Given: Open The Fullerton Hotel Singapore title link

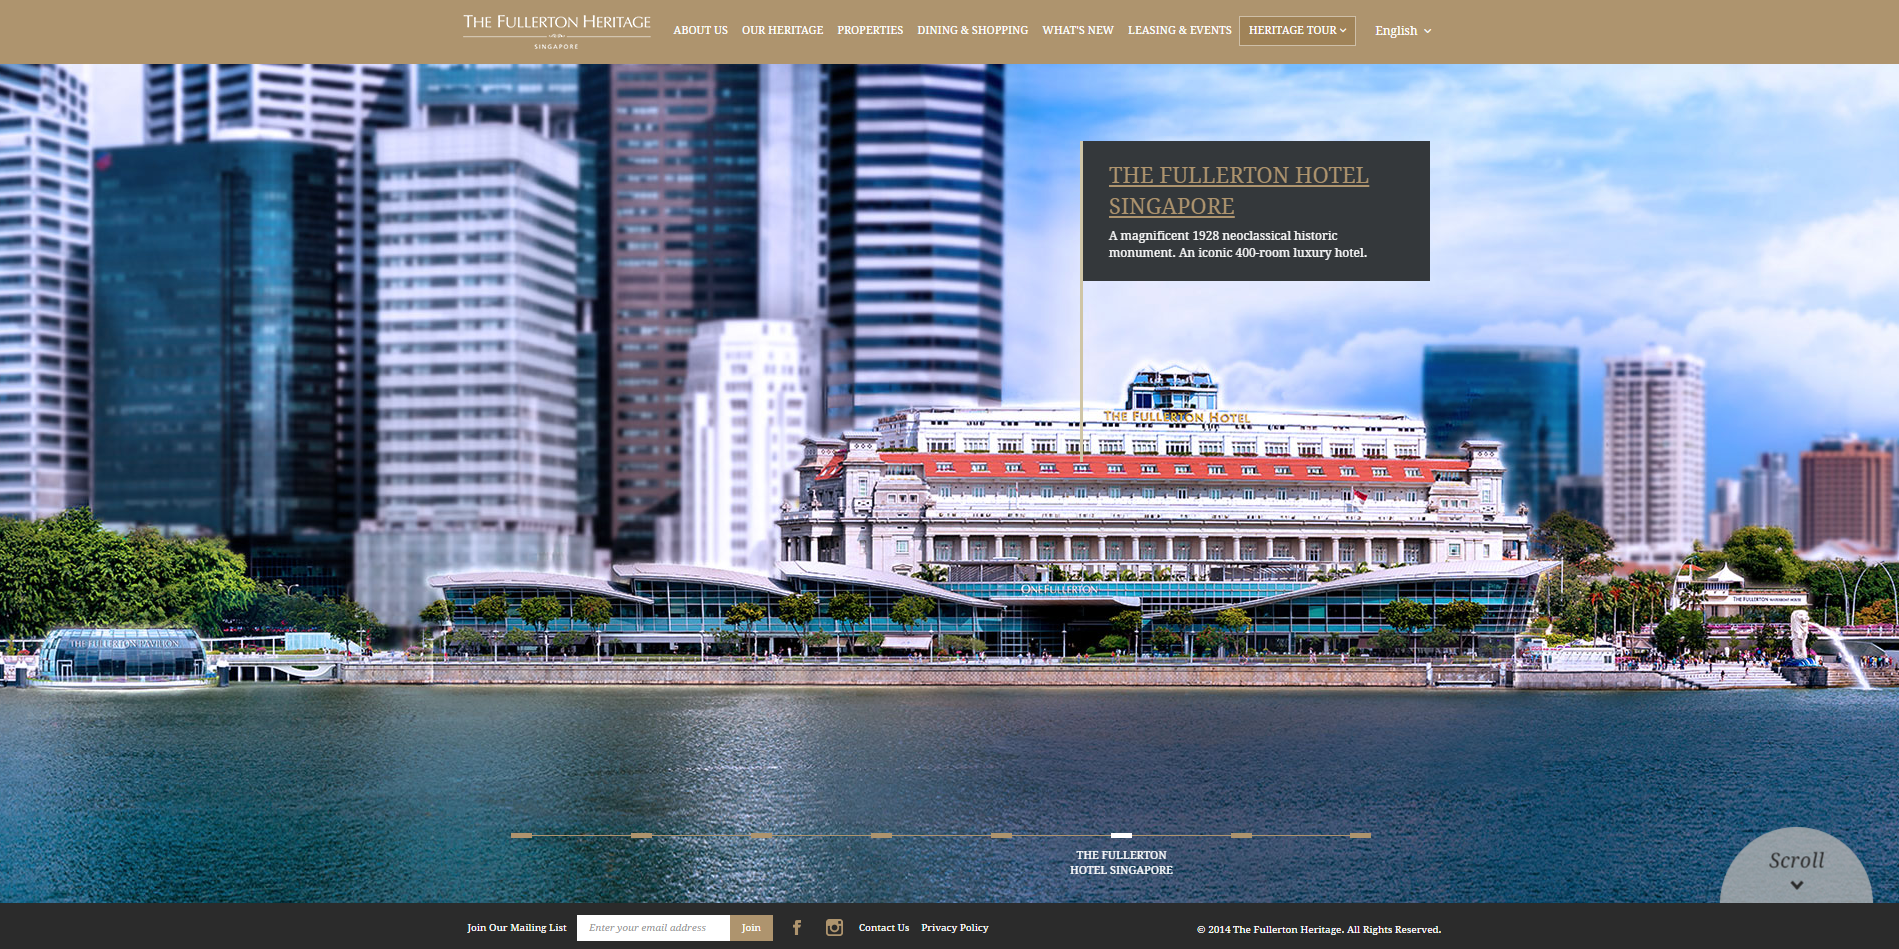Looking at the screenshot, I should (1238, 190).
